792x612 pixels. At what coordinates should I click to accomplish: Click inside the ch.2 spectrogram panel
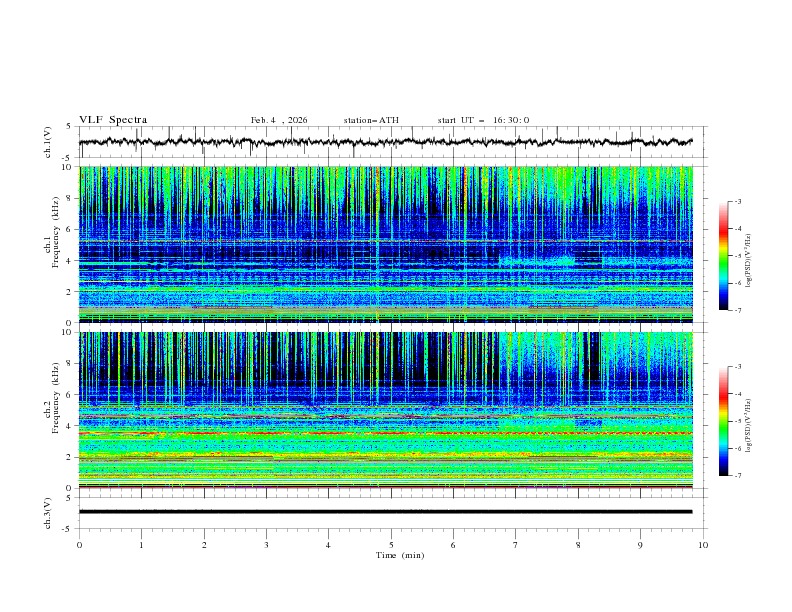[x=385, y=410]
